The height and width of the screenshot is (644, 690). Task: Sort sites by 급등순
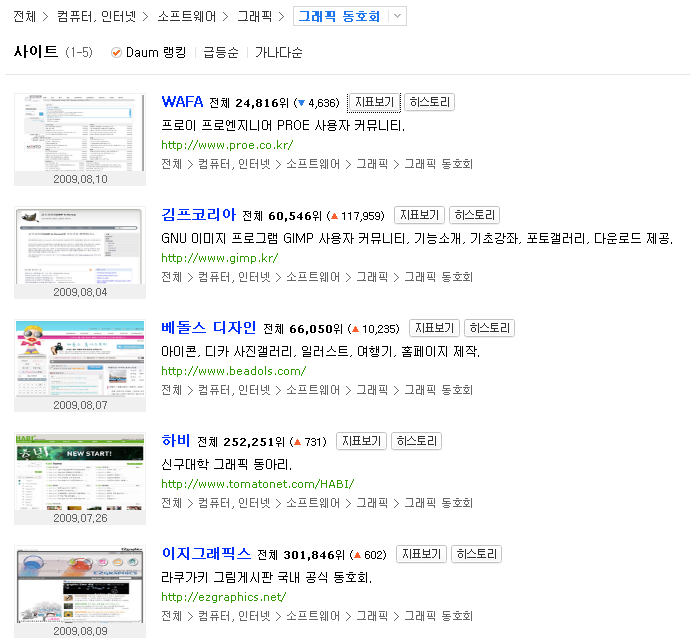221,52
